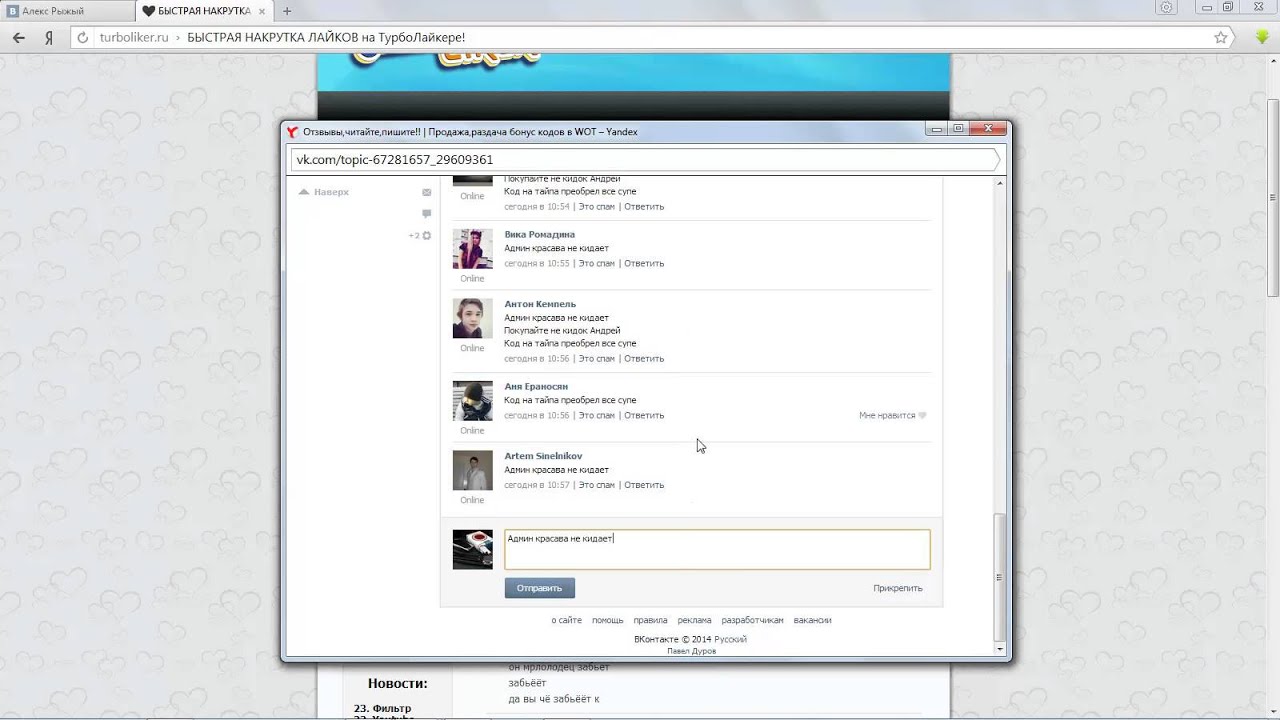Open the Yandex home button
Image resolution: width=1280 pixels, height=720 pixels.
(x=48, y=37)
